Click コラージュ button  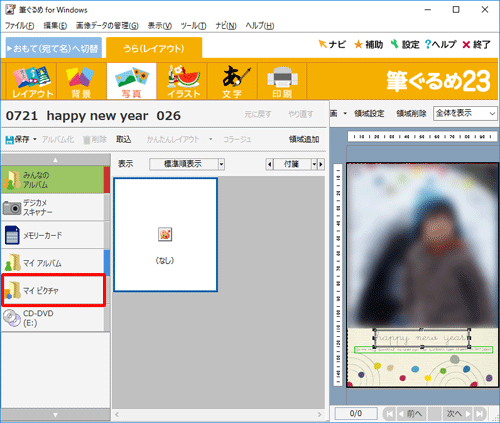pyautogui.click(x=237, y=139)
